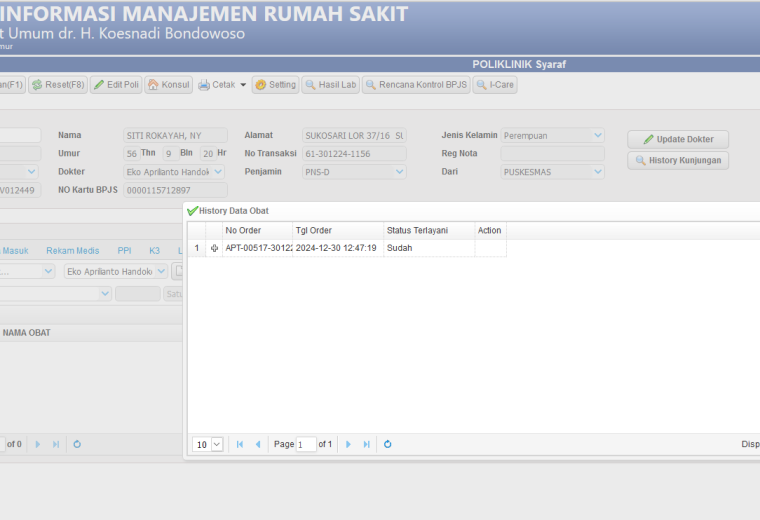
Task: Switch to the Rekam Medis tab
Action: [x=73, y=251]
